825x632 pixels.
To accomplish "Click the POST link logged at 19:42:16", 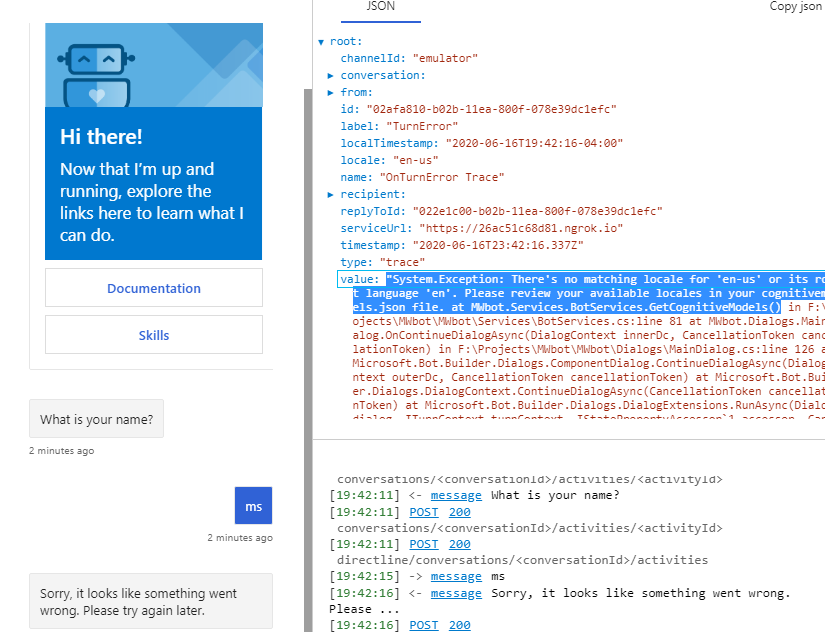I will (423, 624).
